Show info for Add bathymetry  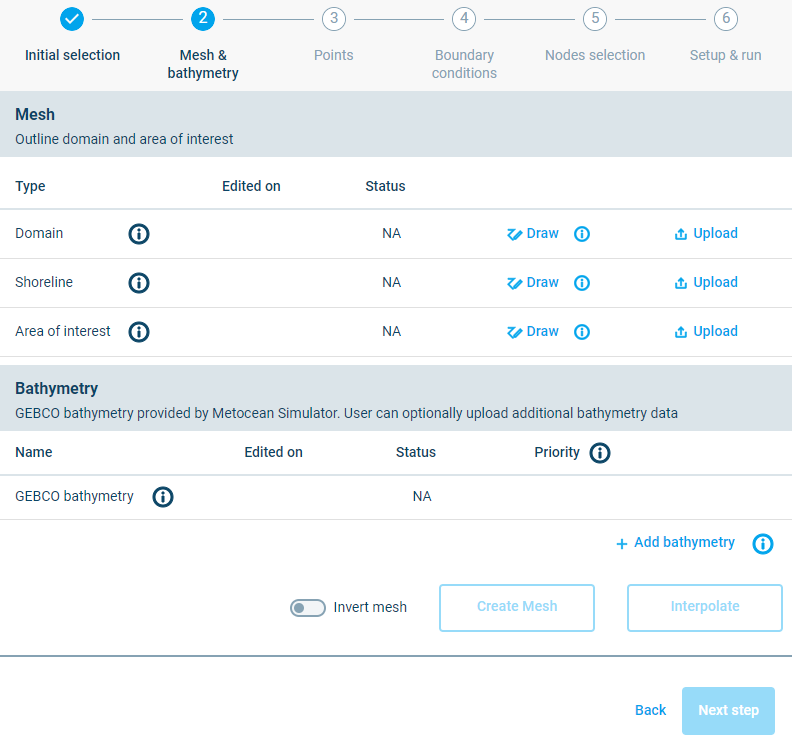point(763,544)
